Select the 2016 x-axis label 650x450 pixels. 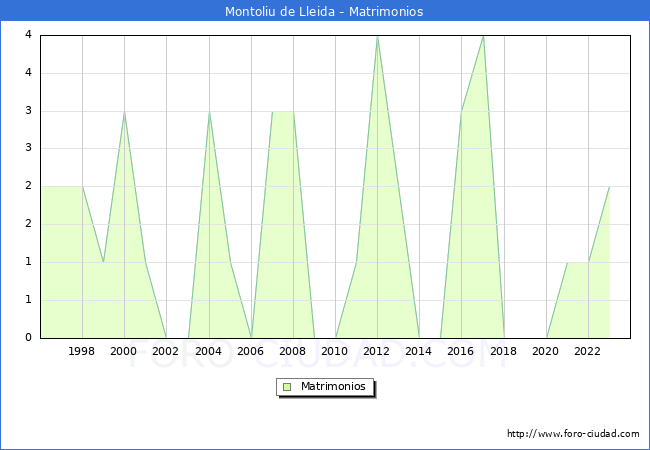point(461,351)
